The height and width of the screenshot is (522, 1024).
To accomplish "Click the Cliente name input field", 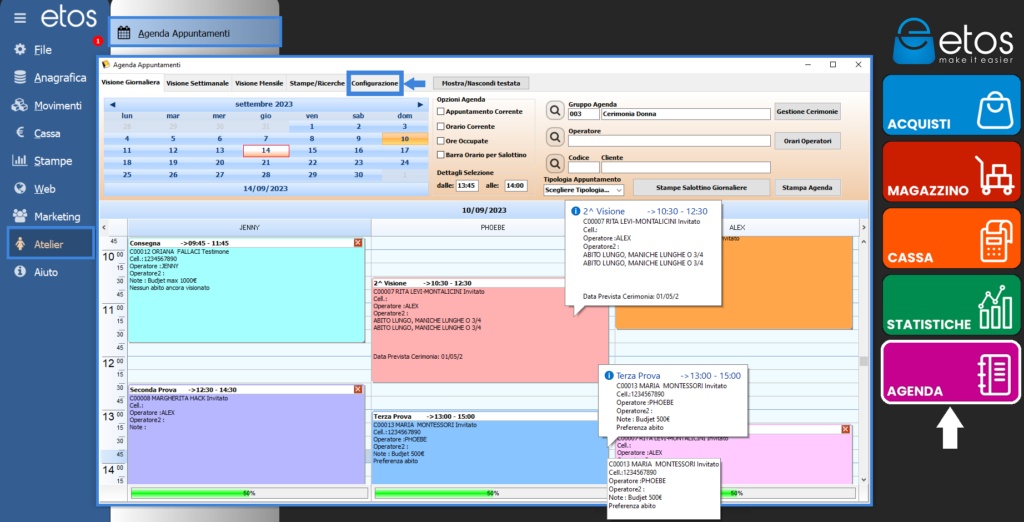I will [686, 167].
